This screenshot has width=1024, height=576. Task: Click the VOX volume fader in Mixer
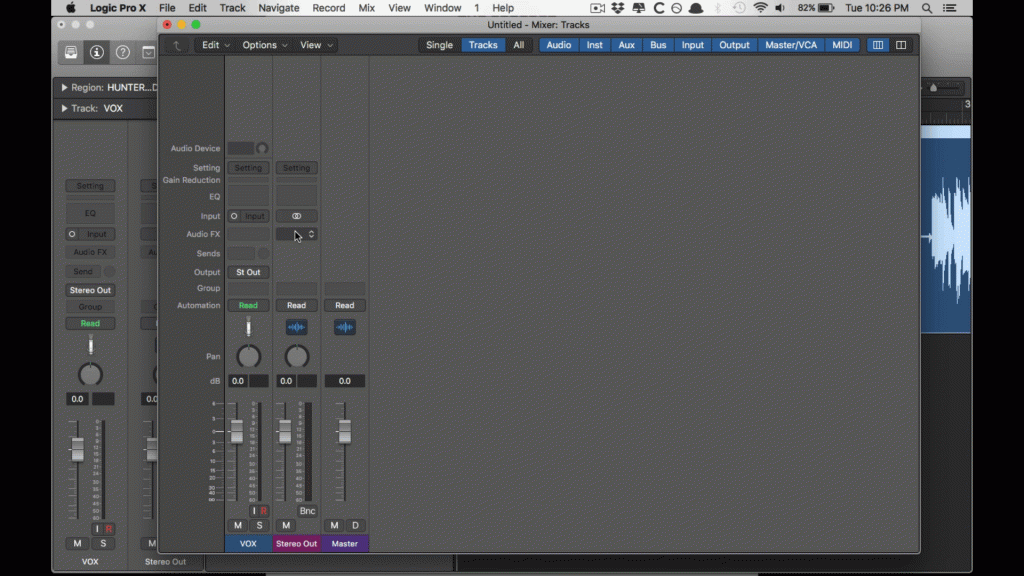coord(236,431)
